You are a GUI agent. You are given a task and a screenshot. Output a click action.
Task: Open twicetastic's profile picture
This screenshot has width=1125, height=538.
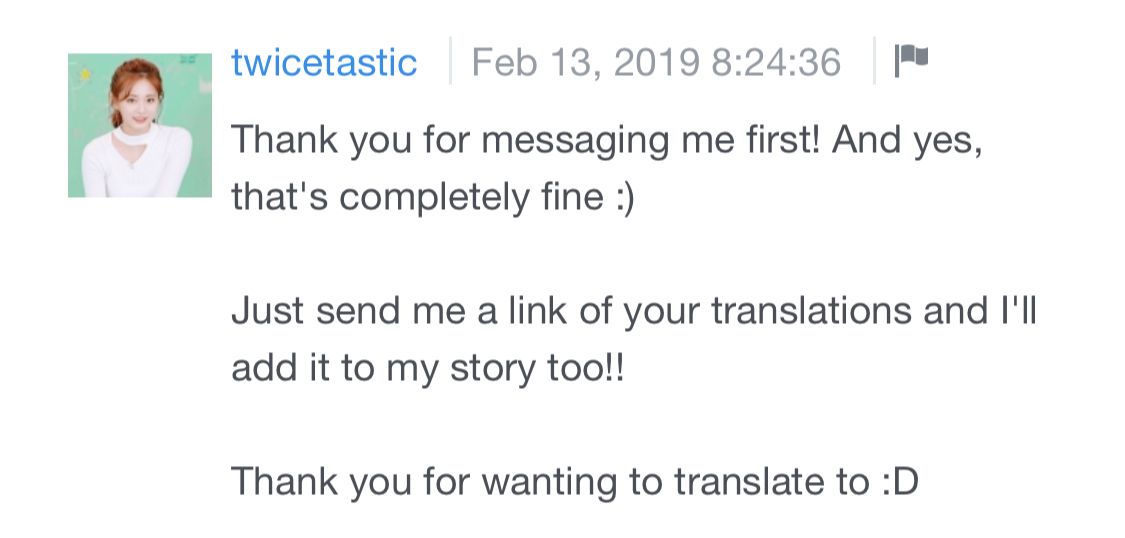point(140,125)
